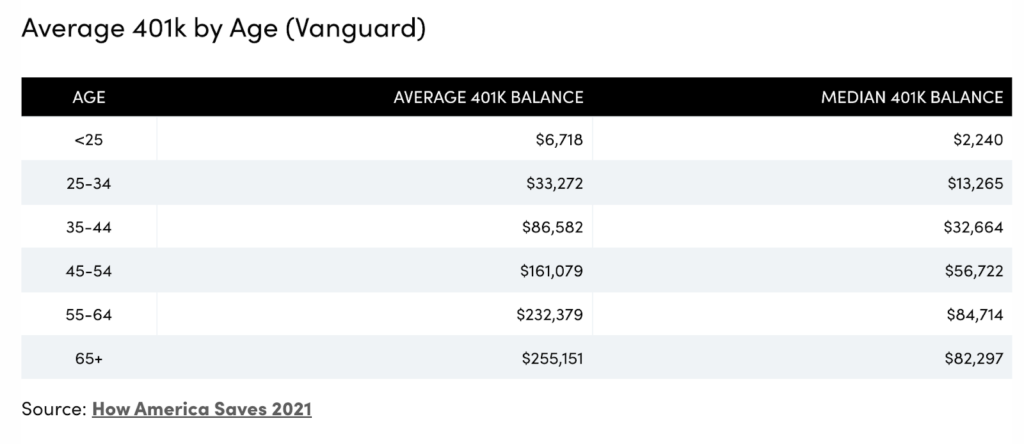Select the <25 age row cell

tap(89, 140)
